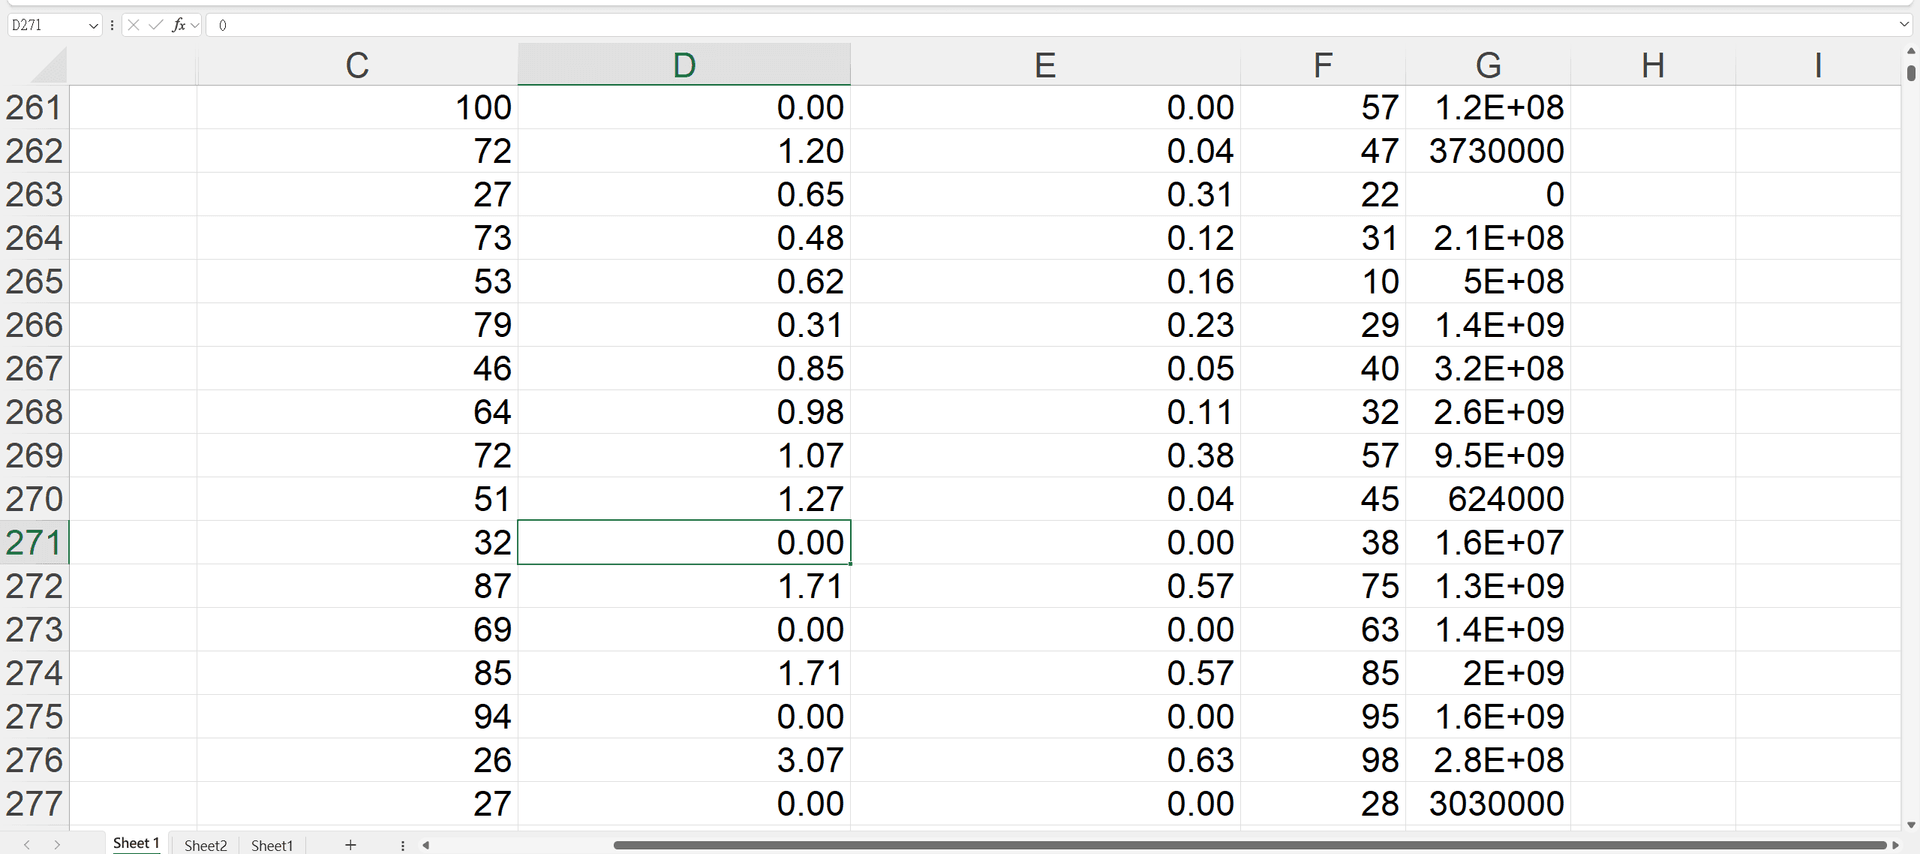Viewport: 1920px width, 854px height.
Task: Click the Insert Function fx icon
Action: (178, 25)
